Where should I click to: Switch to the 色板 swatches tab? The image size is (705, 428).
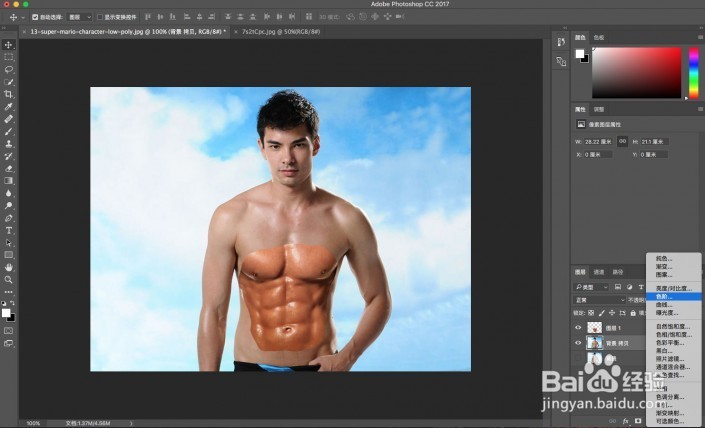pos(598,37)
